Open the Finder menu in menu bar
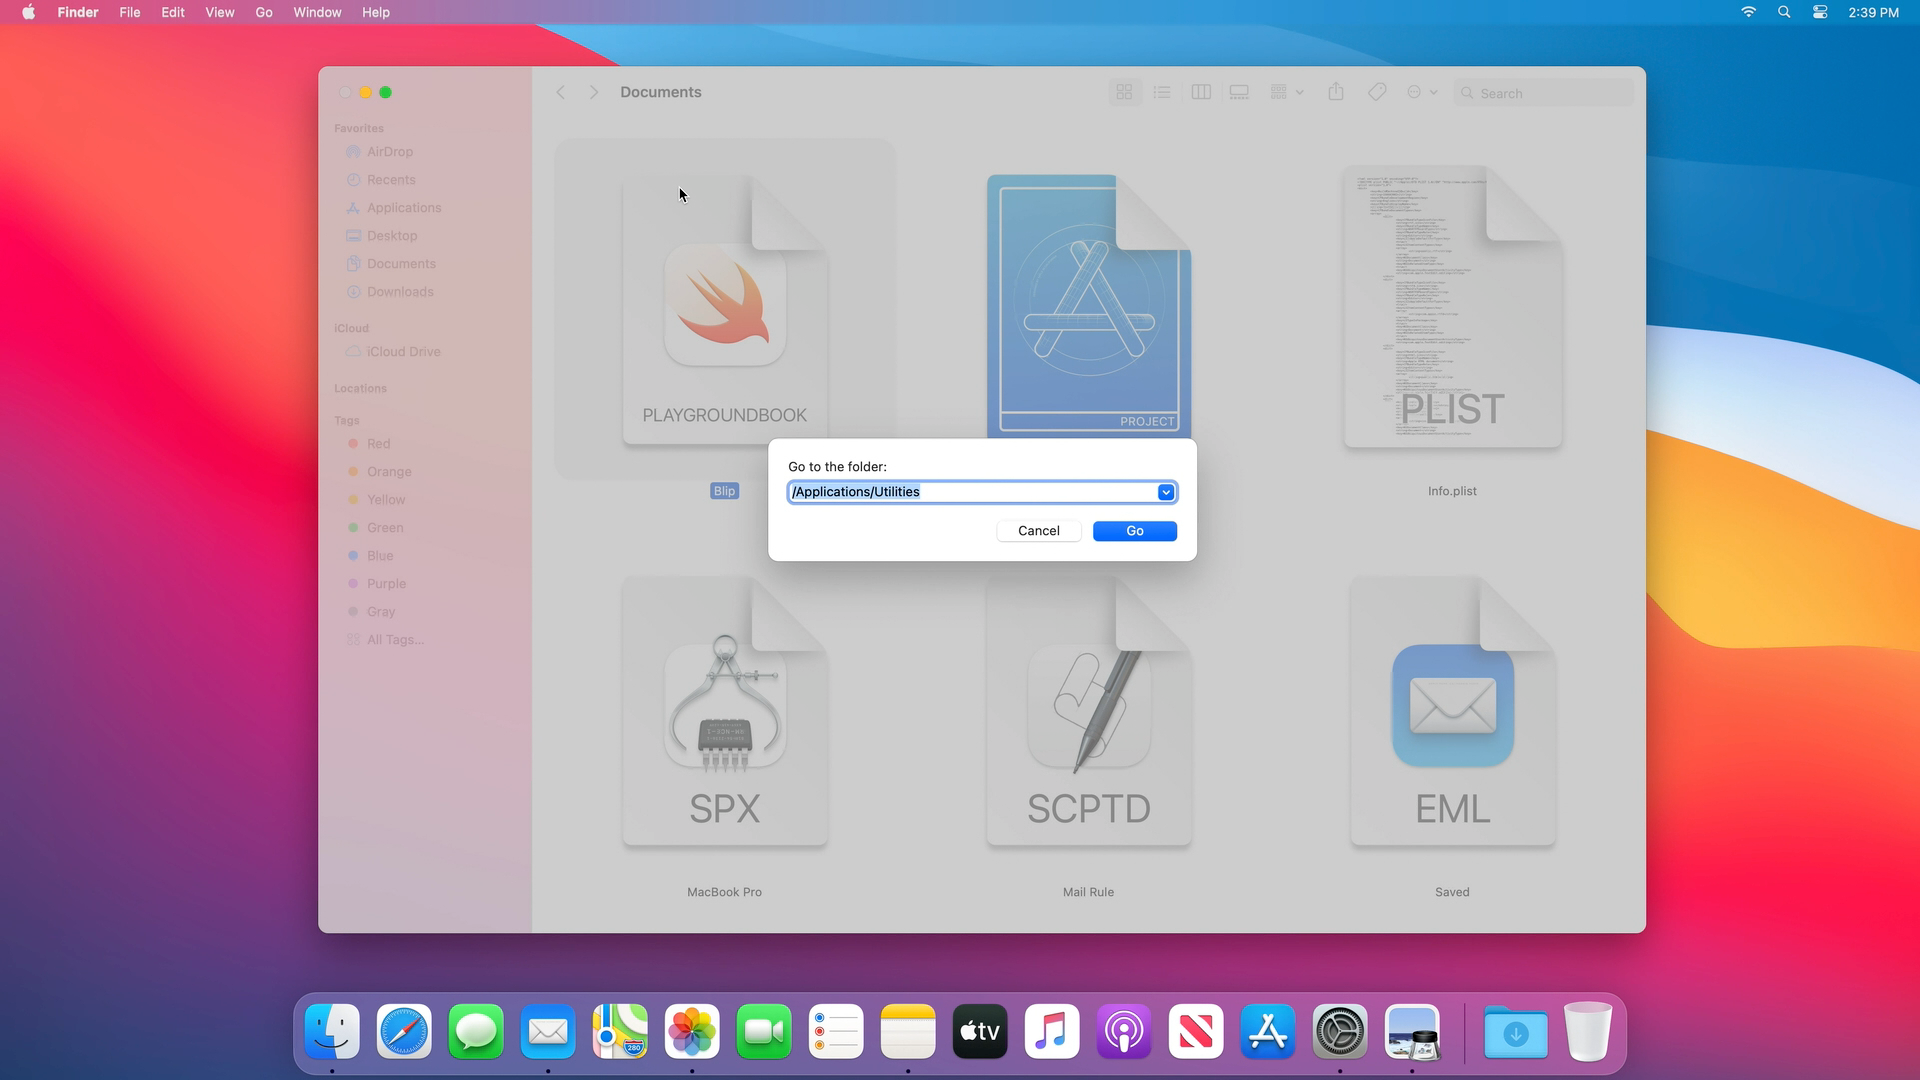The width and height of the screenshot is (1920, 1080). coord(78,12)
